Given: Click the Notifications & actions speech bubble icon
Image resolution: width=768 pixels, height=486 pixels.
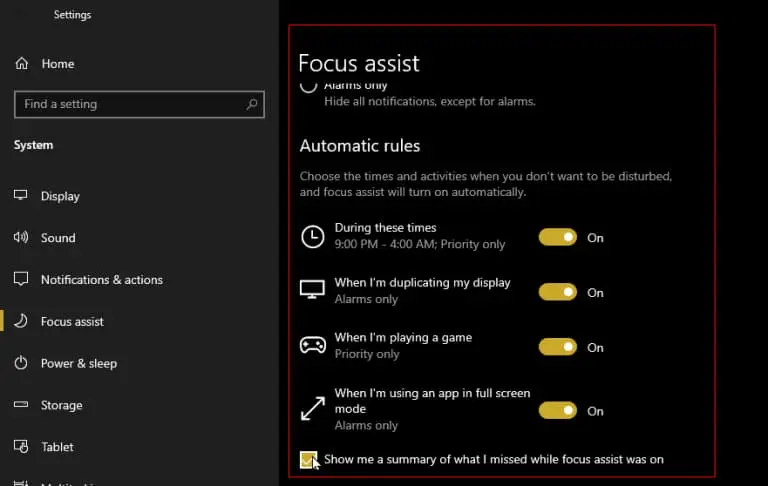Looking at the screenshot, I should point(21,279).
